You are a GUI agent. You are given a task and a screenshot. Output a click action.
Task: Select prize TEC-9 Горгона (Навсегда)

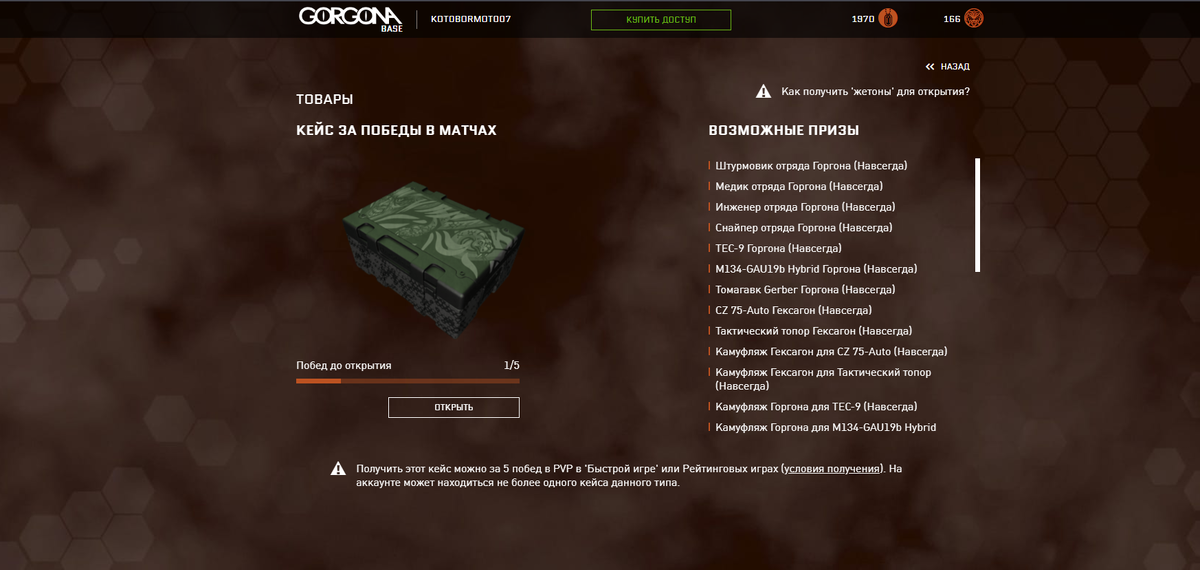pyautogui.click(x=778, y=248)
